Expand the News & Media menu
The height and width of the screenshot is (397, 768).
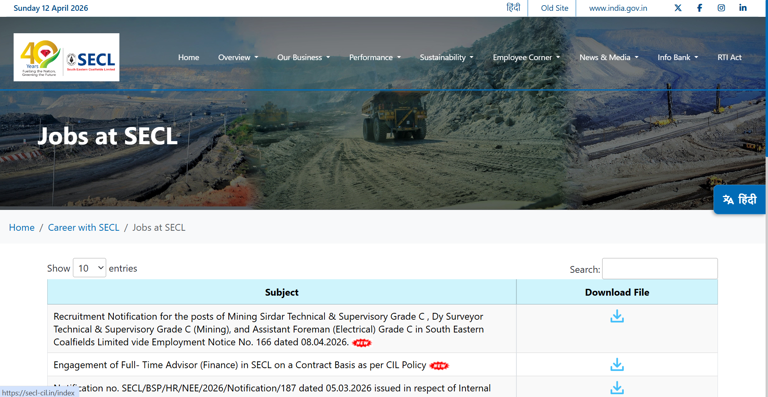[609, 57]
